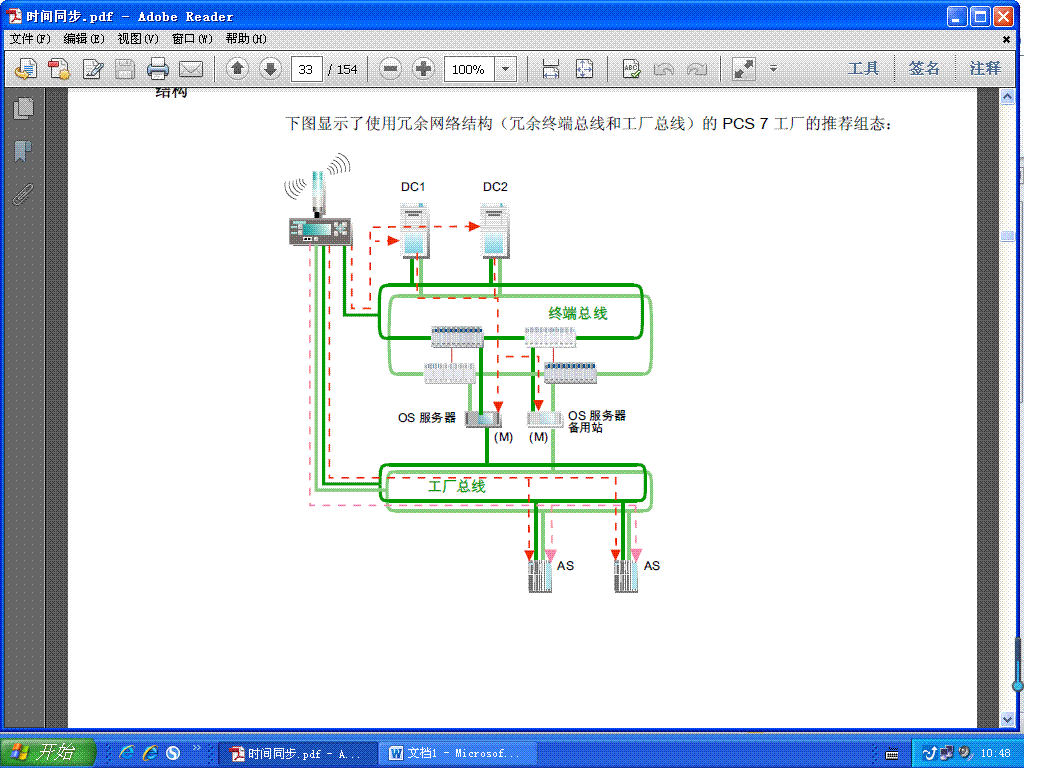Image resolution: width=1045 pixels, height=784 pixels.
Task: Click the Read mode expand icon
Action: (744, 69)
